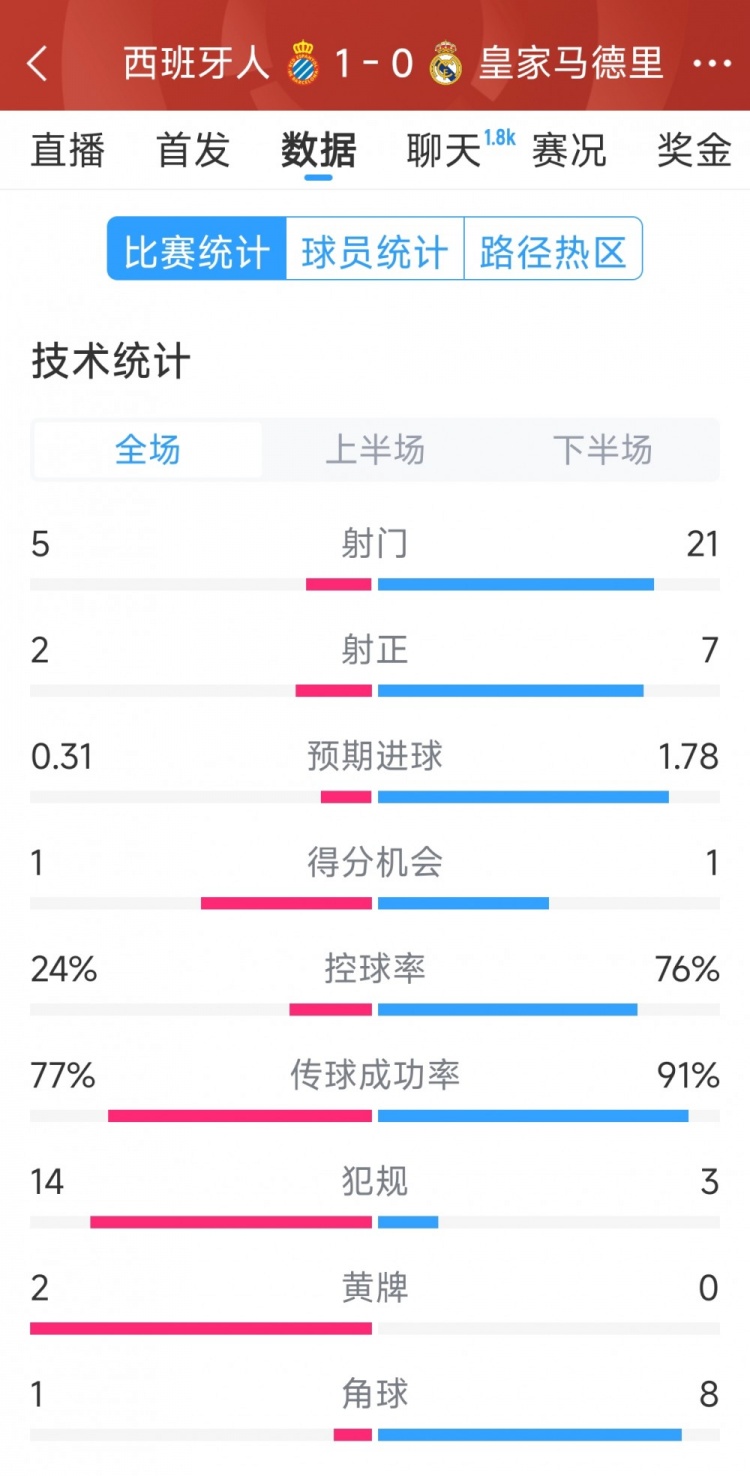Switch to the 直播 tab
The image size is (750, 1476).
[x=68, y=150]
